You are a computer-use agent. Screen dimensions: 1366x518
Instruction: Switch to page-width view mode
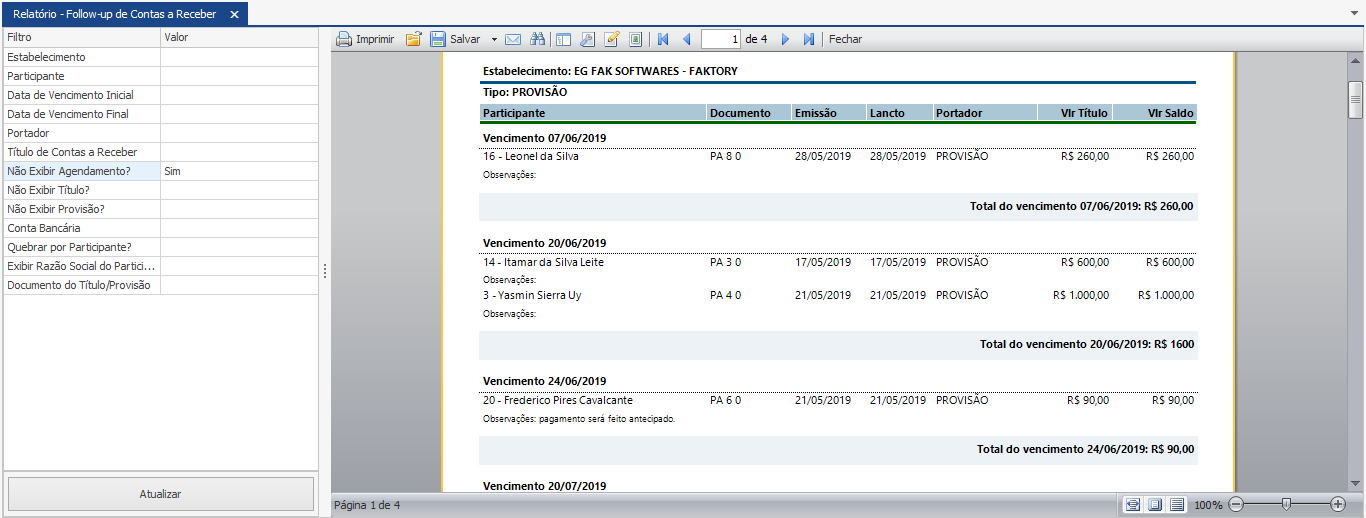pyautogui.click(x=1132, y=505)
